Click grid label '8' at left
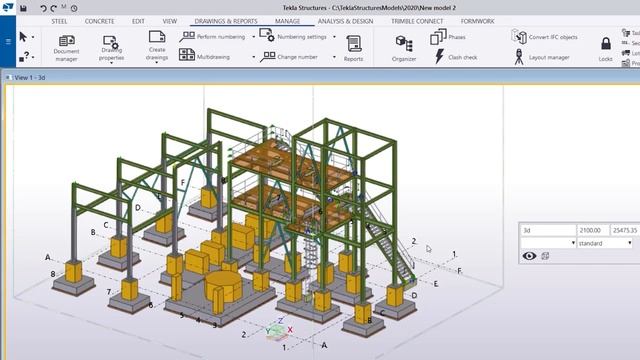The height and width of the screenshot is (360, 640). tap(53, 274)
